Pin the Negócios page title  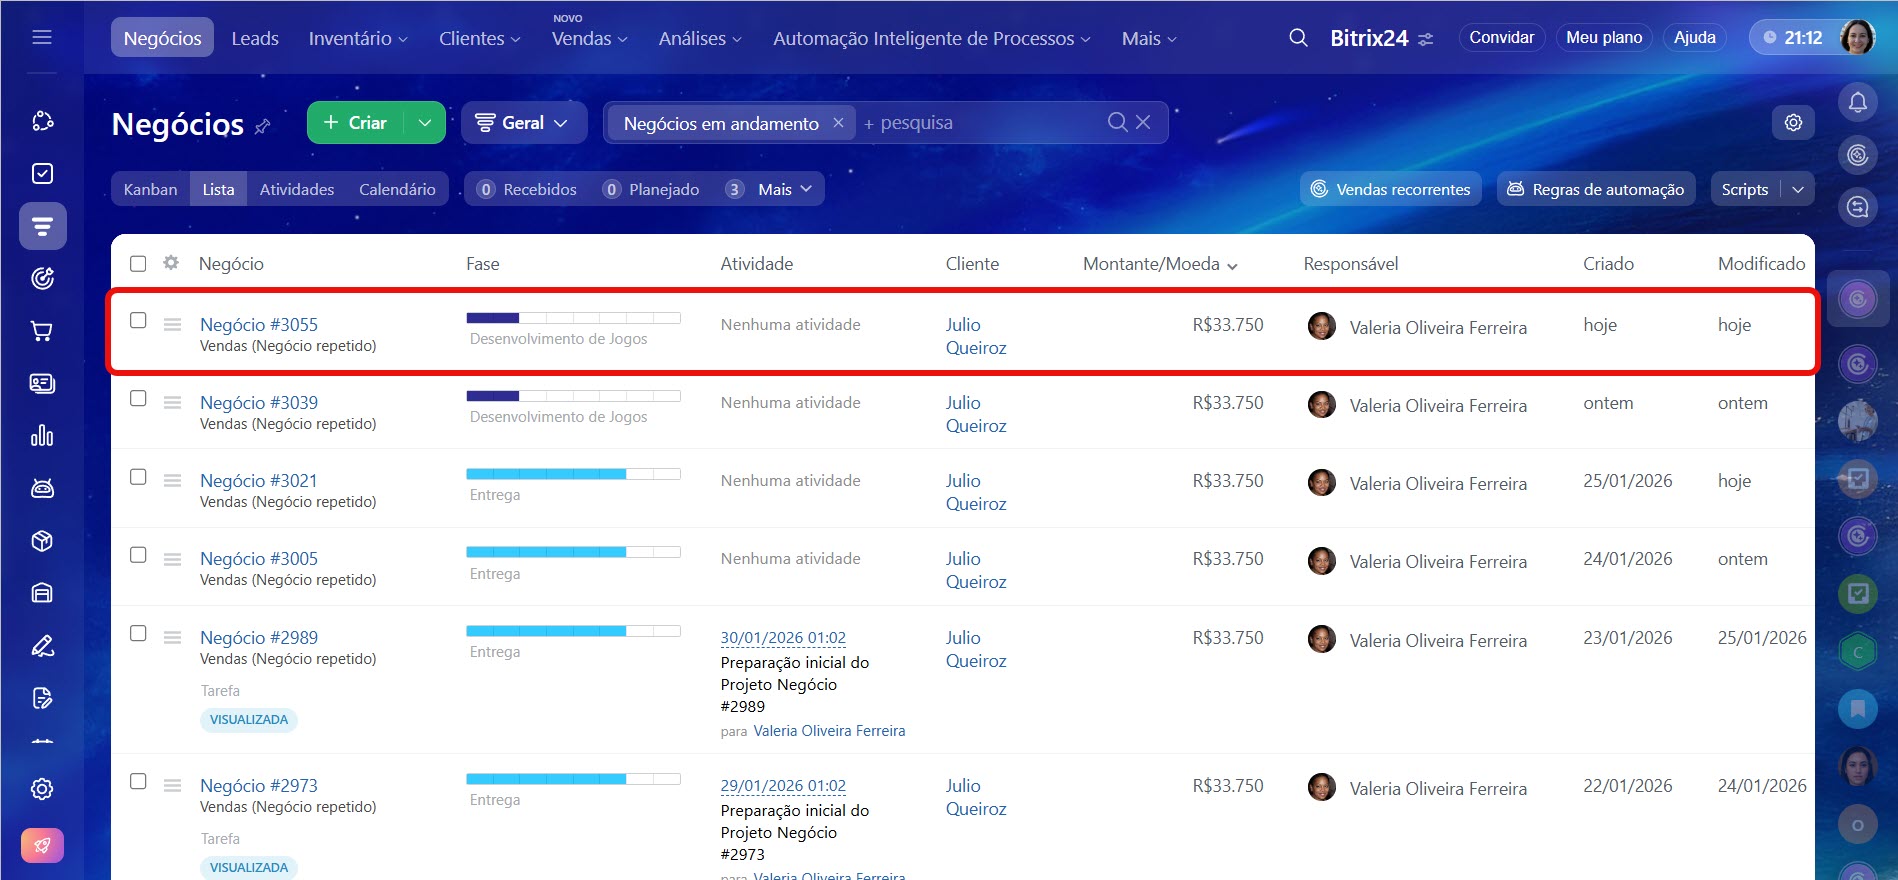click(263, 127)
